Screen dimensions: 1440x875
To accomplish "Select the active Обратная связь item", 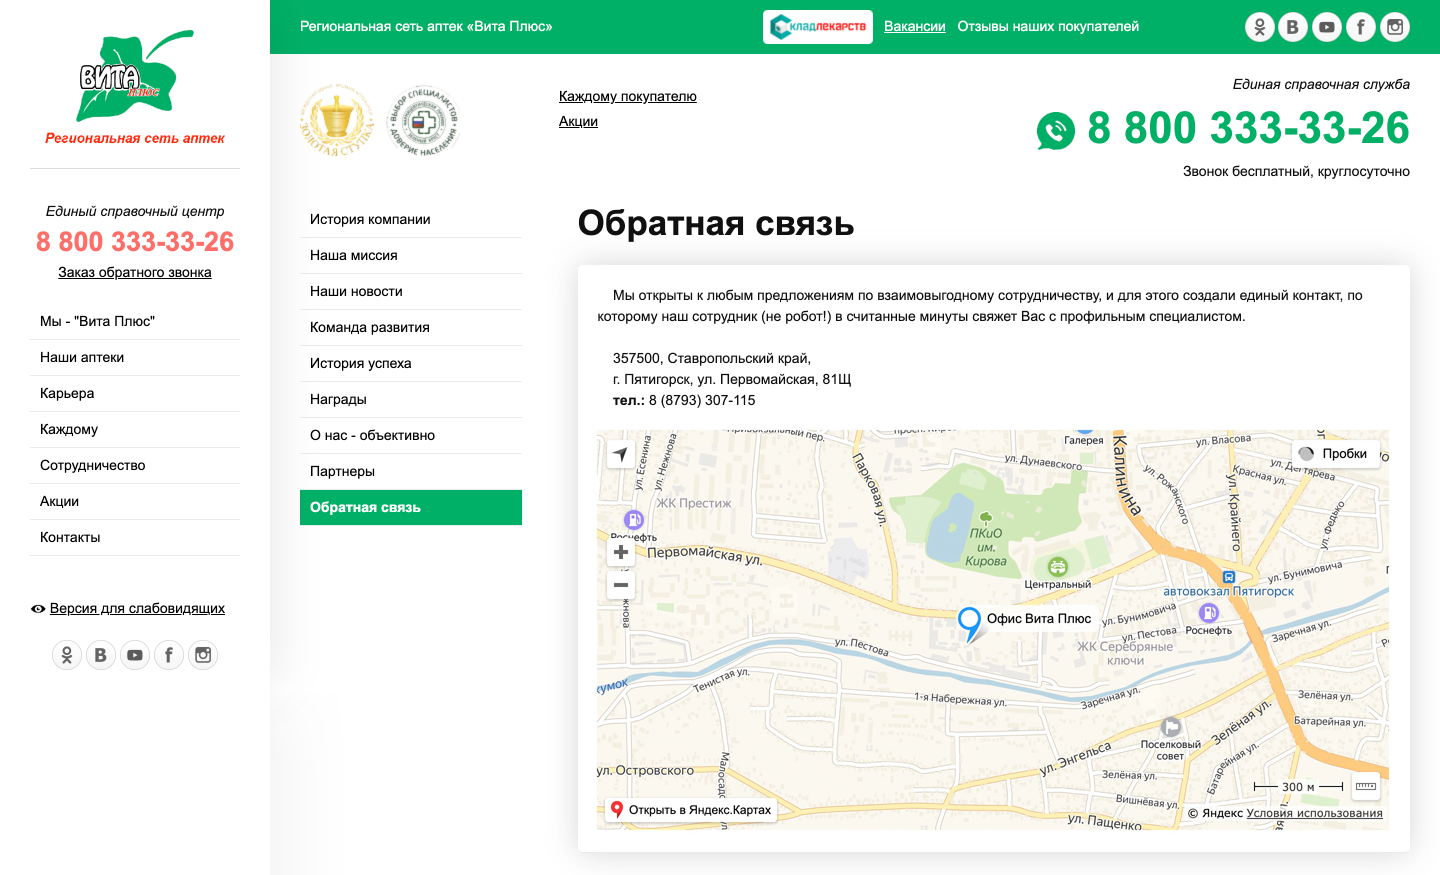I will pyautogui.click(x=411, y=507).
